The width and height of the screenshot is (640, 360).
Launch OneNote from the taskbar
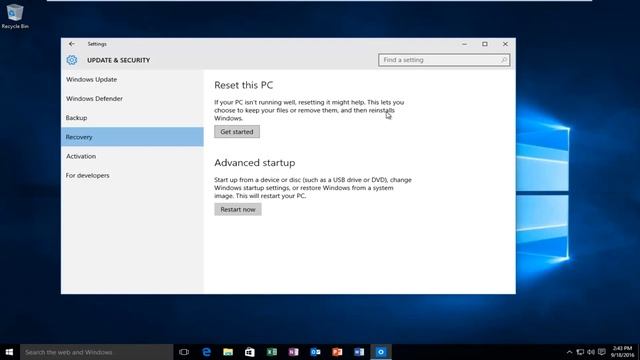(293, 352)
